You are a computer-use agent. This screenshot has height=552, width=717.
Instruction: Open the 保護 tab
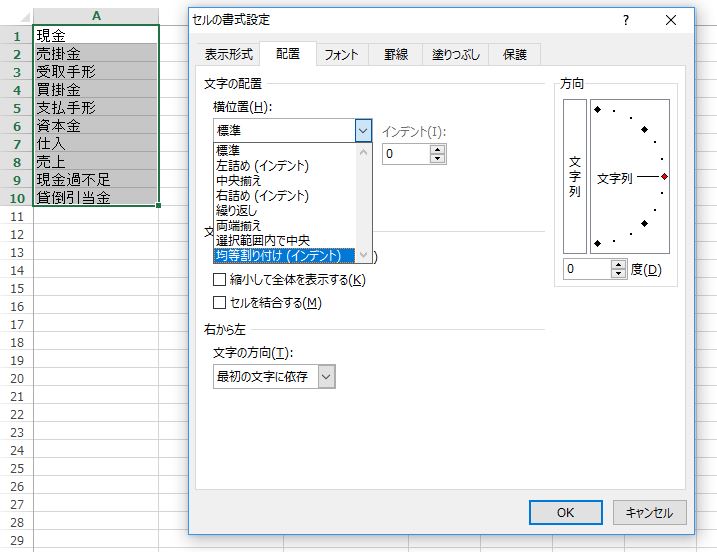[x=514, y=55]
